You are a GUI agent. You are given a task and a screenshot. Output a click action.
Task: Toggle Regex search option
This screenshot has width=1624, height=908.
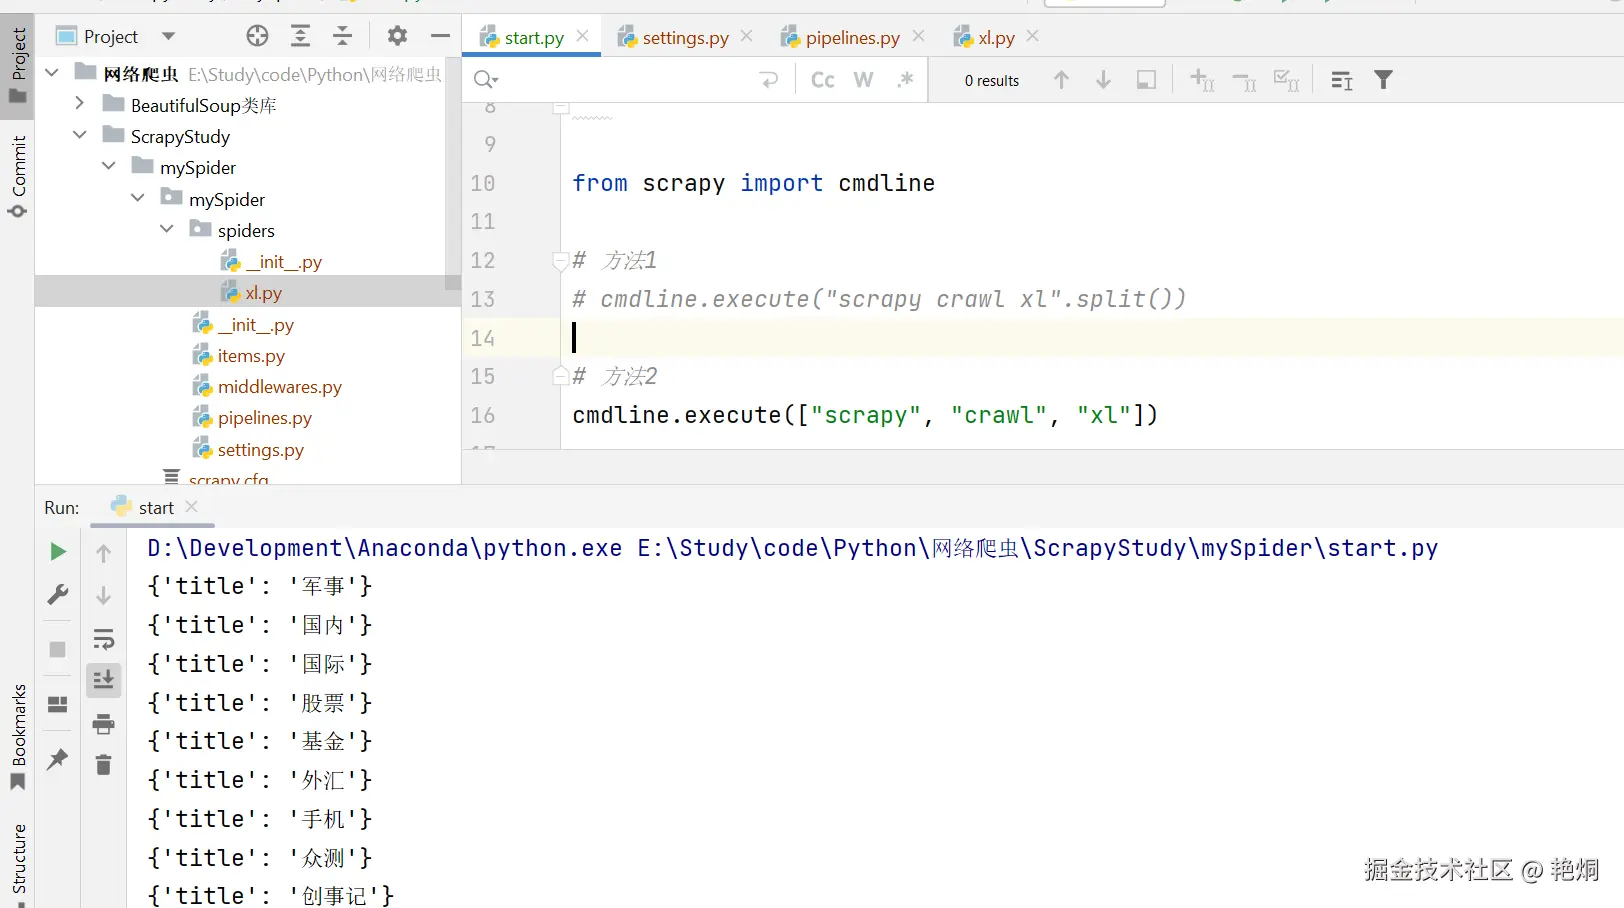pos(905,80)
